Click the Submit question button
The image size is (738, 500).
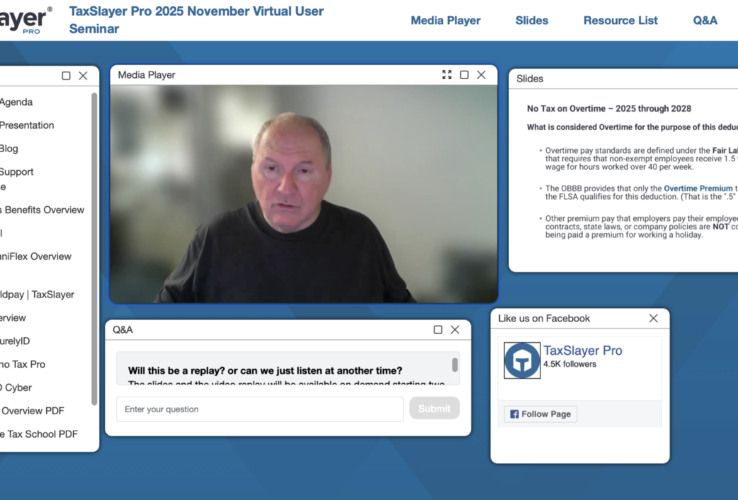coord(434,408)
